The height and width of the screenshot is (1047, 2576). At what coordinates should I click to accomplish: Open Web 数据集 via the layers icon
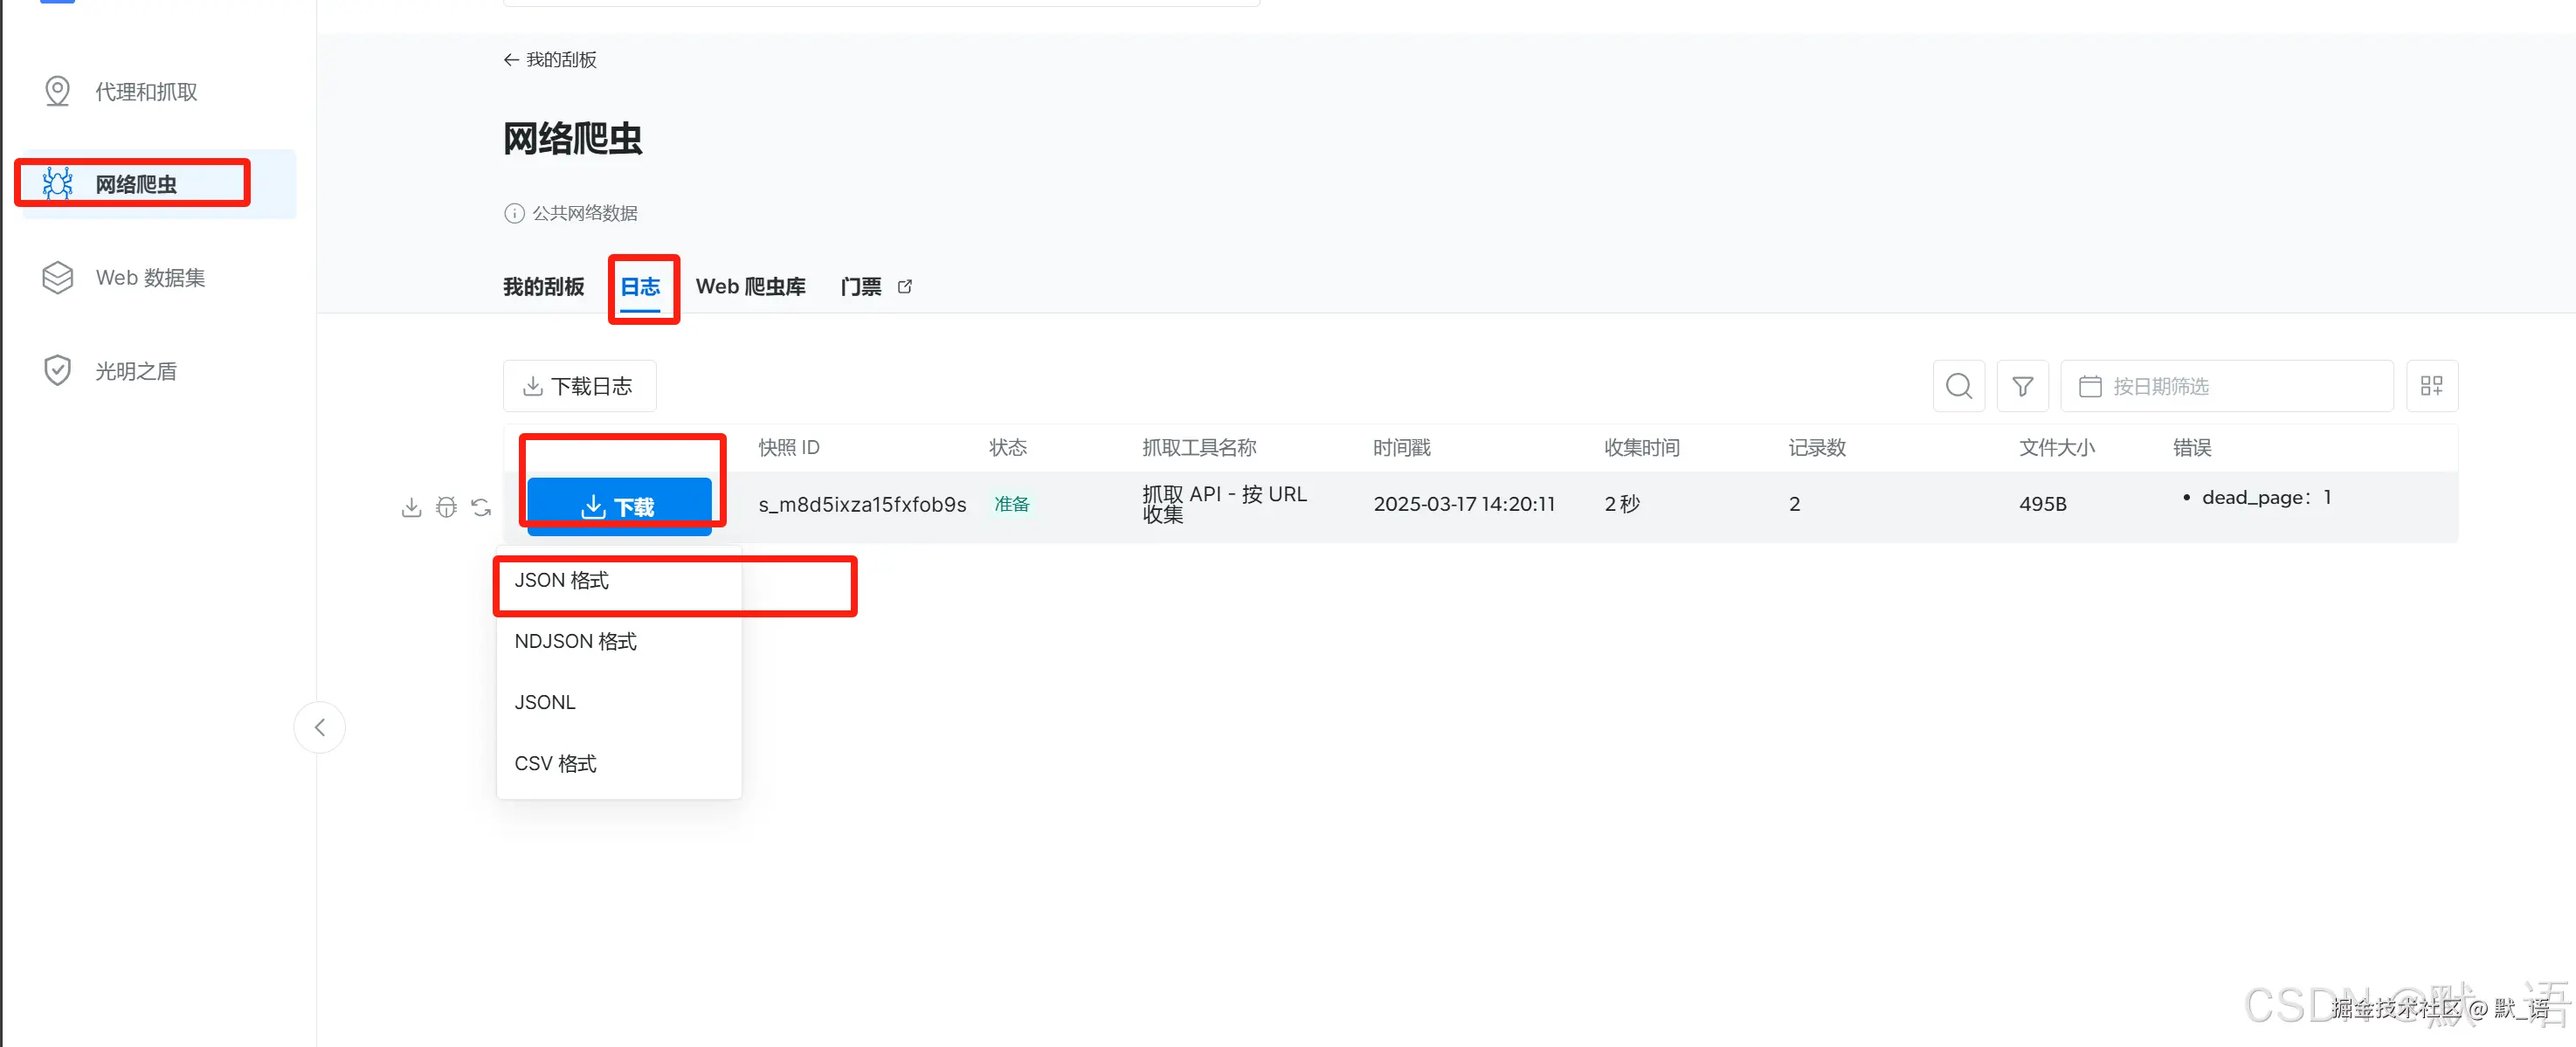(x=57, y=277)
